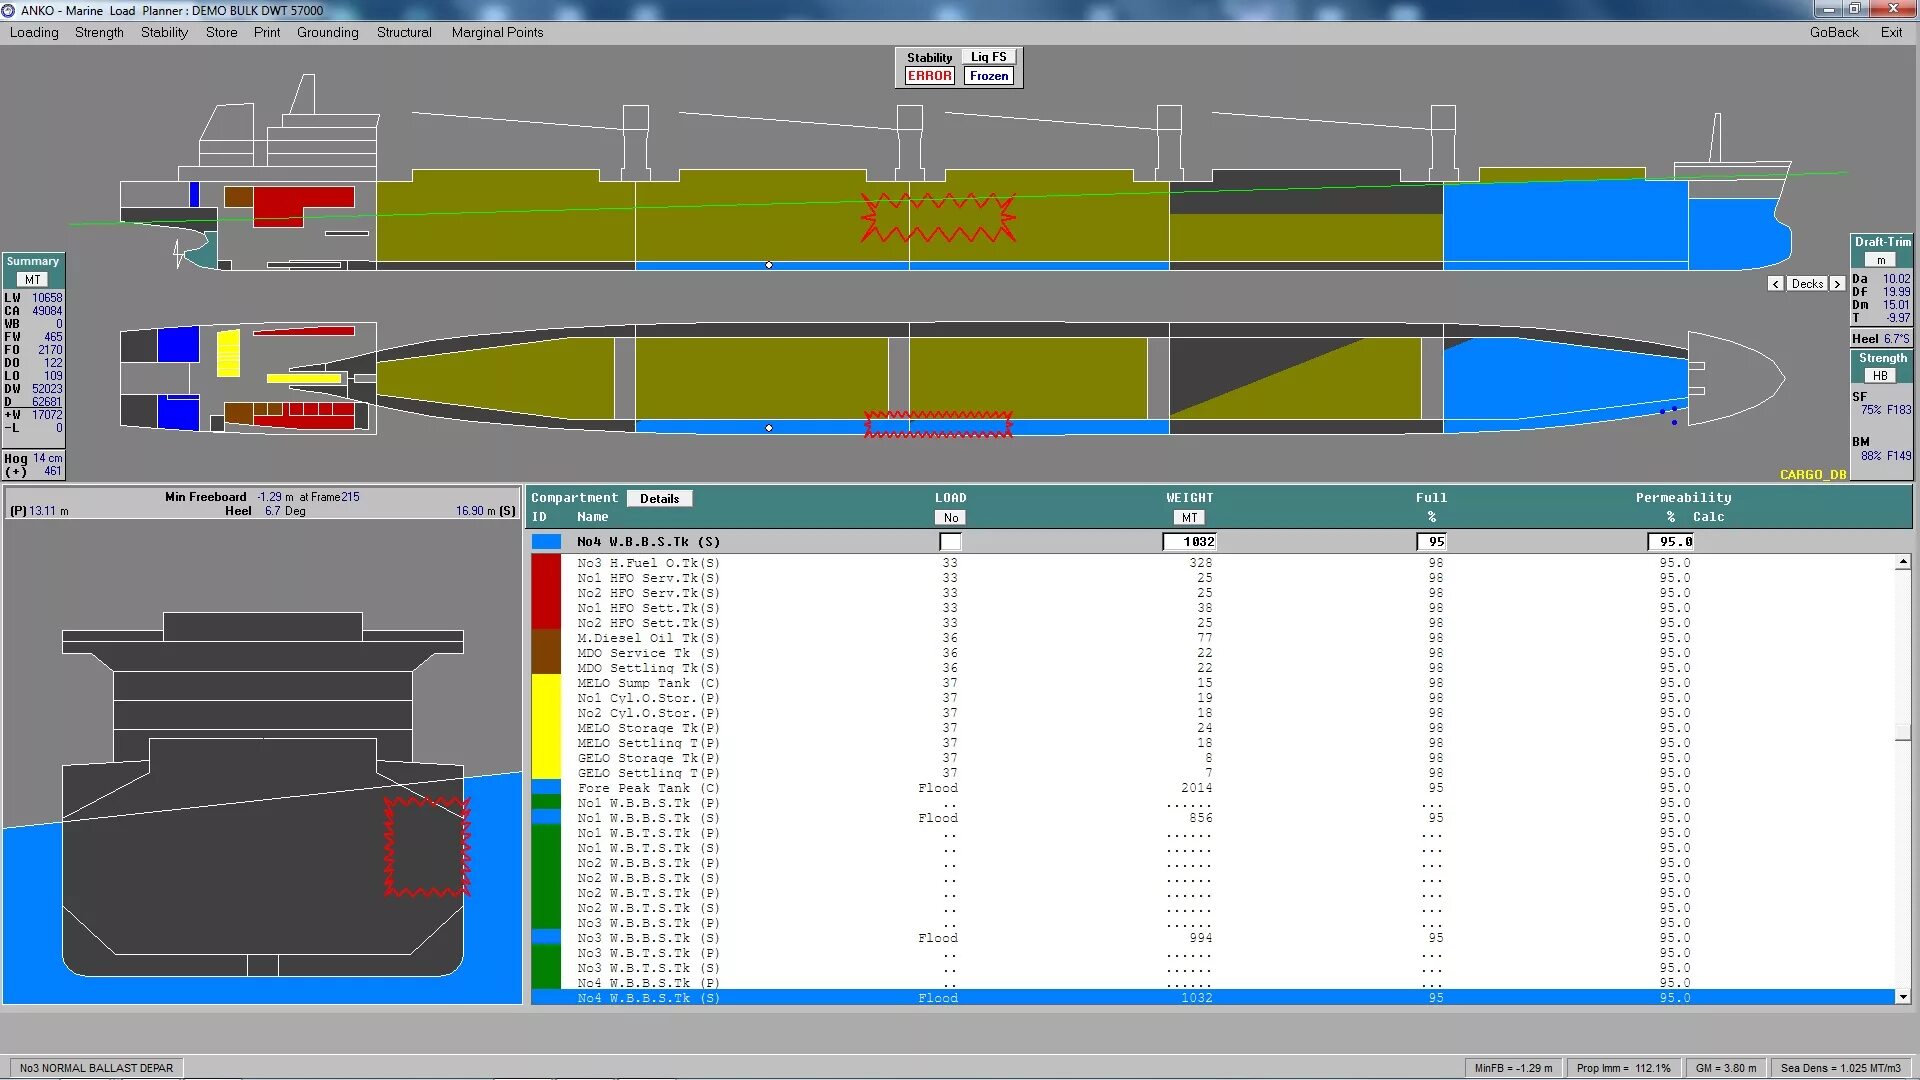Click the red ERROR stability indicator
Viewport: 1920px width, 1080px height.
(929, 76)
